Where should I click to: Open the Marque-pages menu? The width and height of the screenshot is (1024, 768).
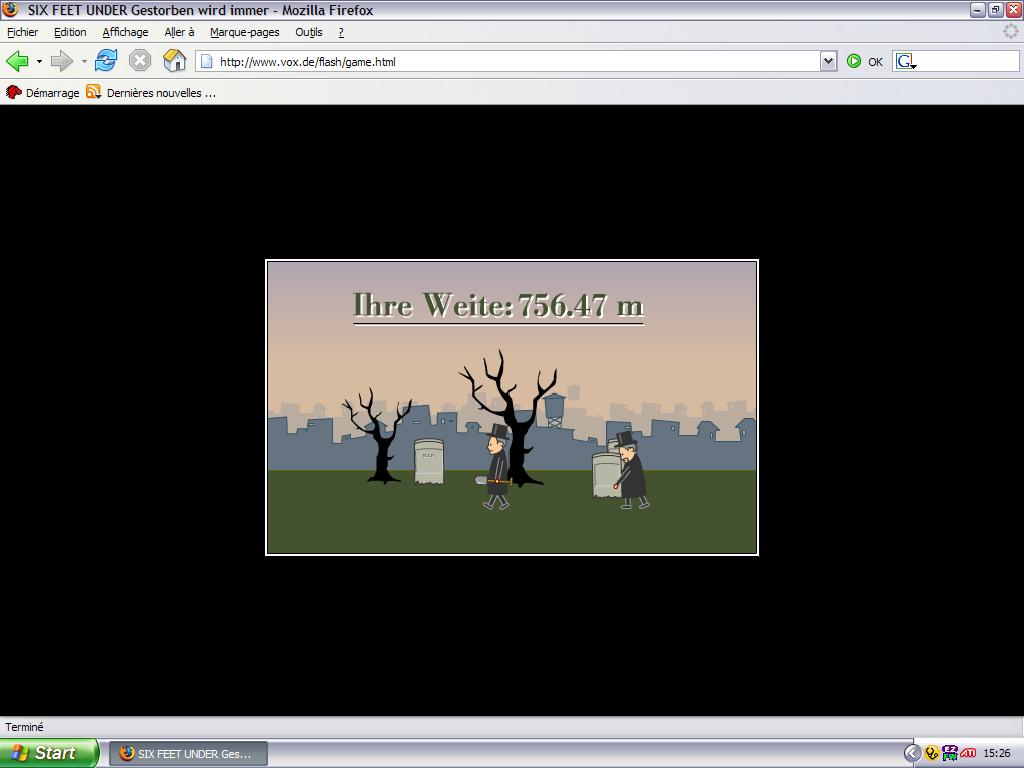(x=244, y=32)
